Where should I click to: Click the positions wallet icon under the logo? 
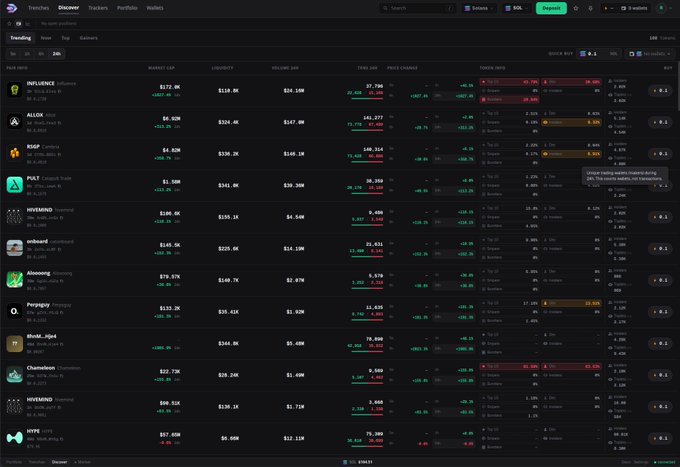[x=19, y=23]
